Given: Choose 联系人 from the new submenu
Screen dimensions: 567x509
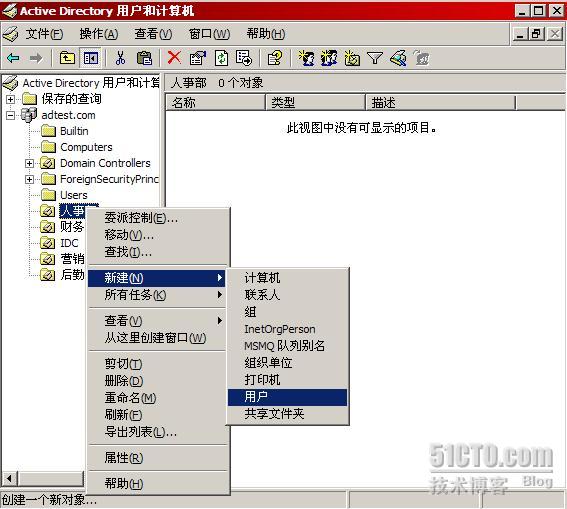Looking at the screenshot, I should pyautogui.click(x=287, y=295).
